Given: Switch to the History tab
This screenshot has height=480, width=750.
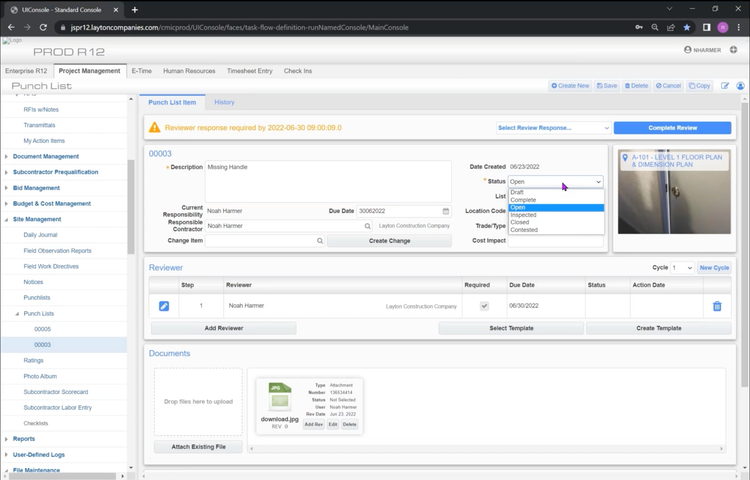Looking at the screenshot, I should coord(224,102).
